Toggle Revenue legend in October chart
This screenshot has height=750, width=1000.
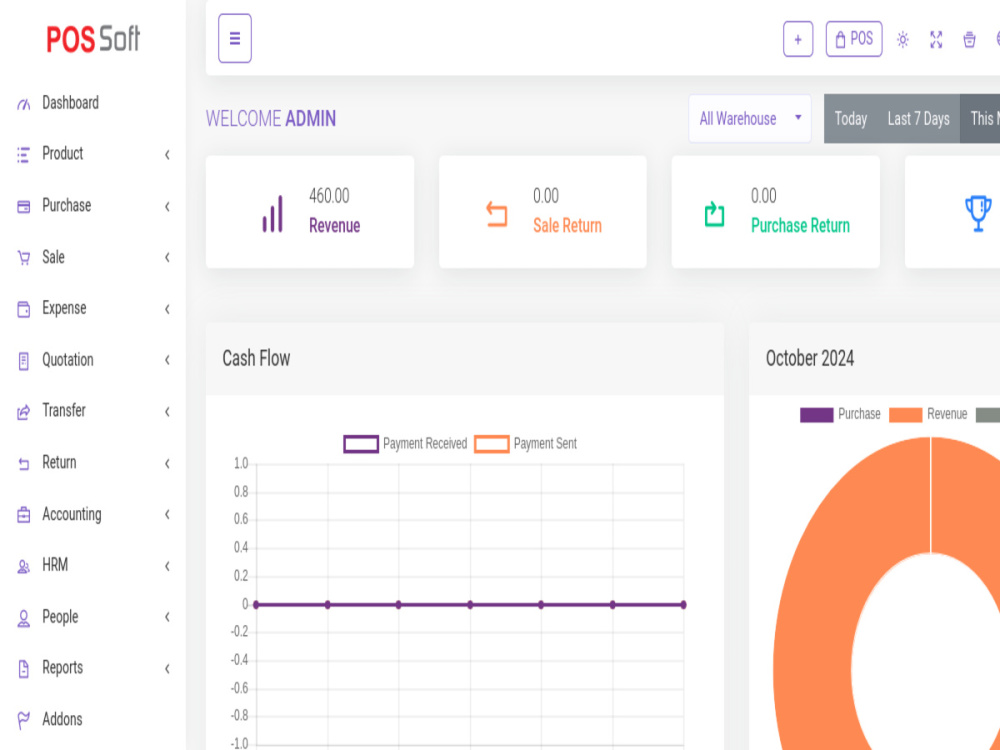tap(929, 415)
